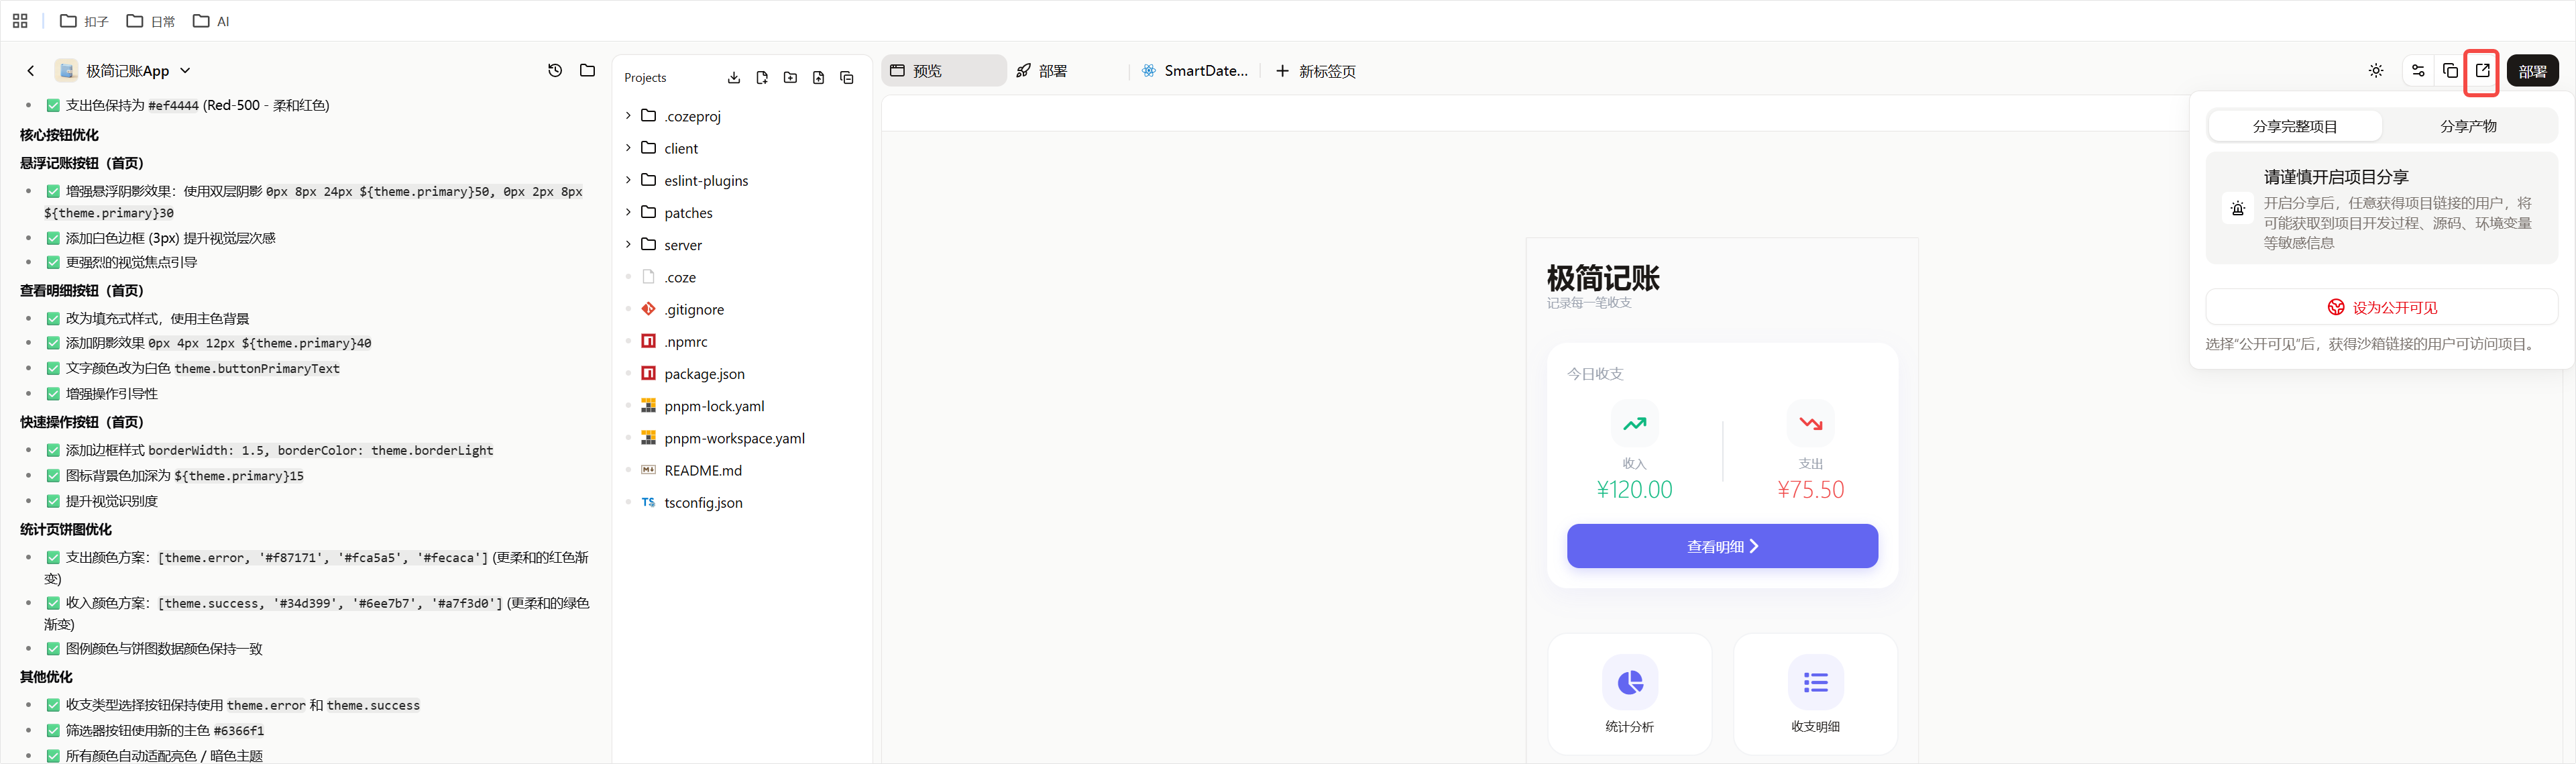
Task: Click the black 部署 deploy button
Action: click(x=2532, y=71)
